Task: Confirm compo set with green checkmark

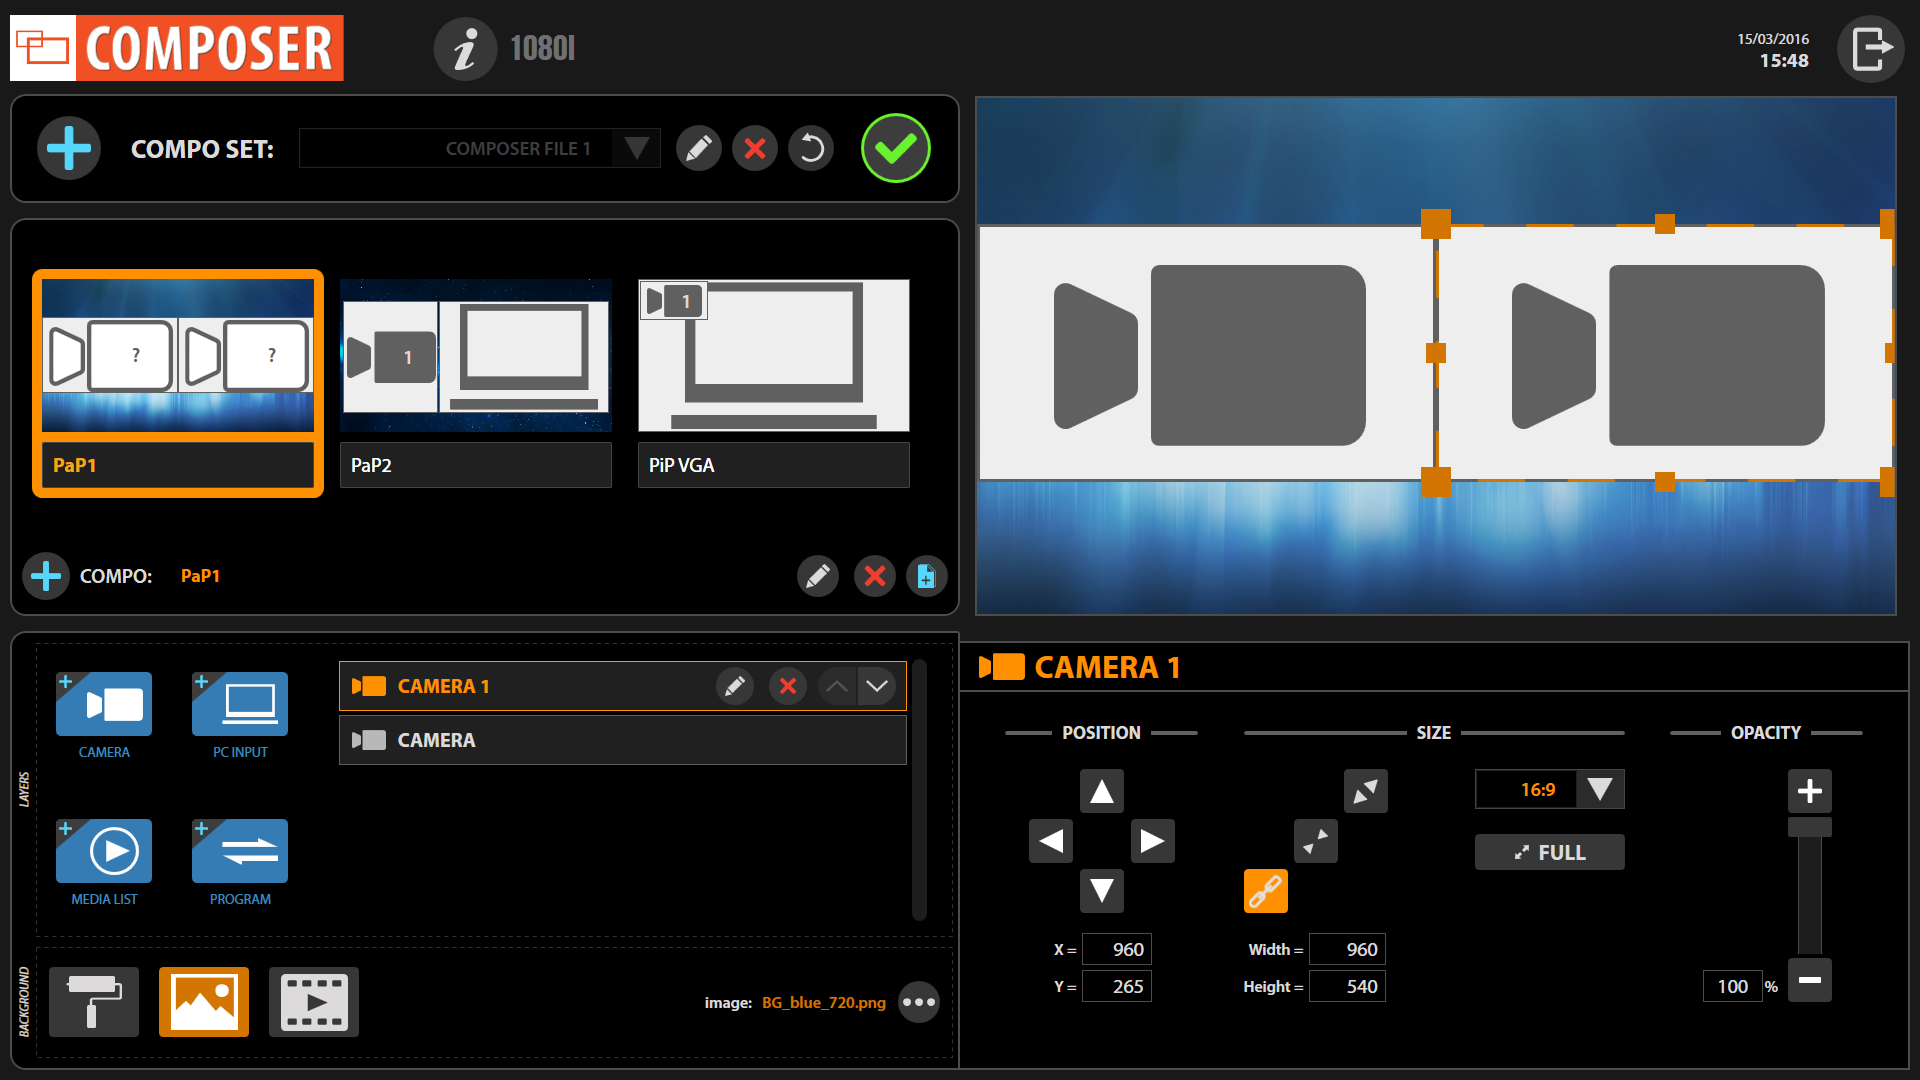Action: click(895, 148)
